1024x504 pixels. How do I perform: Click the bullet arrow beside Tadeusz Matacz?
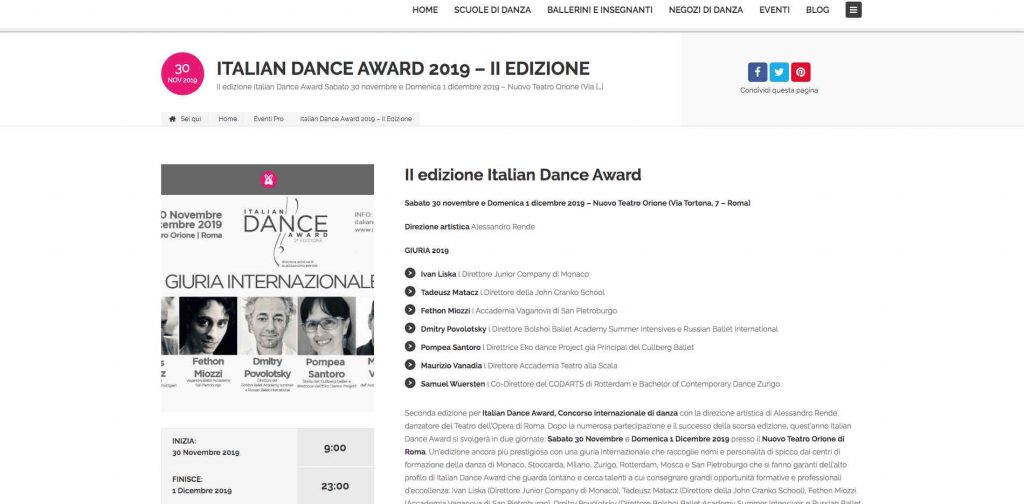409,292
